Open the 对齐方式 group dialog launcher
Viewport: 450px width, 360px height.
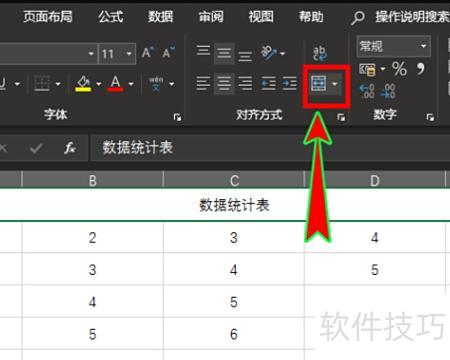tap(341, 117)
